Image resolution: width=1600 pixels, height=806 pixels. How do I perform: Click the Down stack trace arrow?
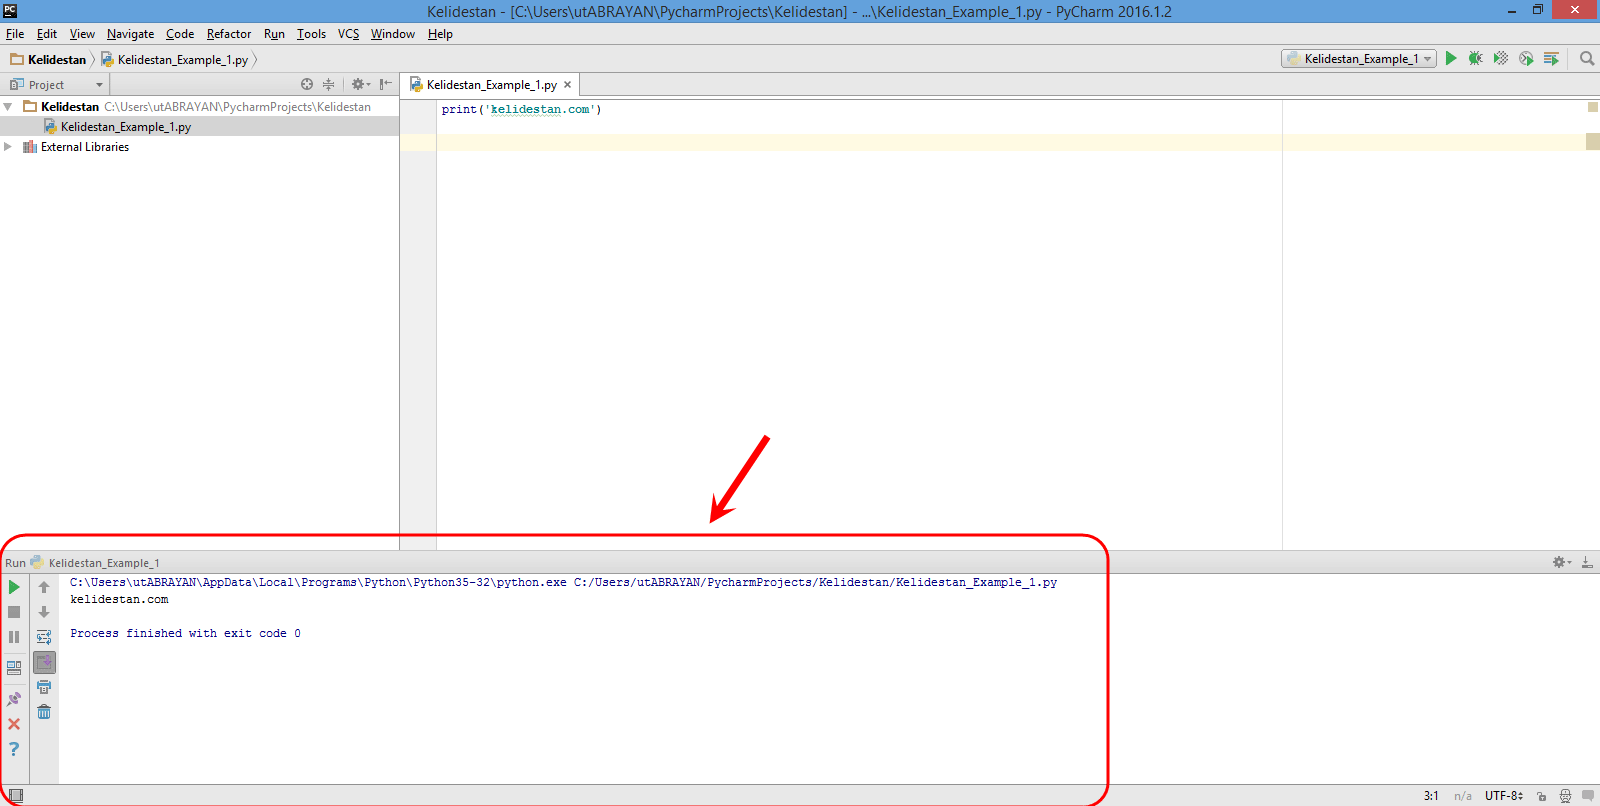click(x=44, y=612)
